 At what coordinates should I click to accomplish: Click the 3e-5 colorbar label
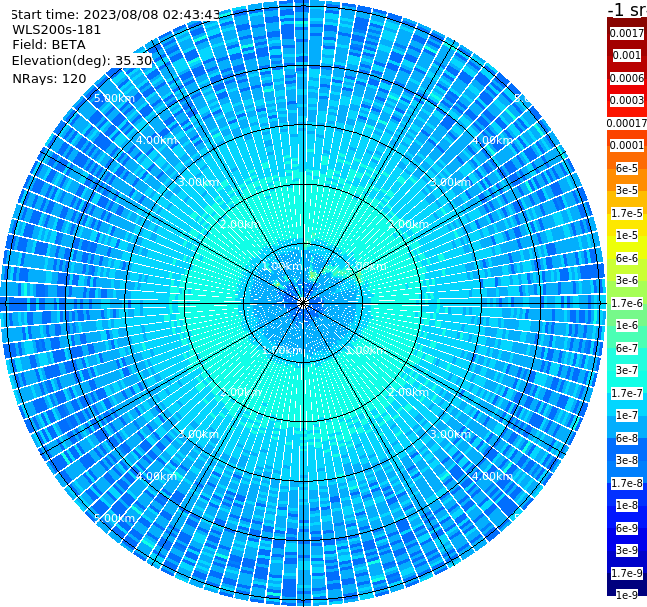(x=627, y=190)
